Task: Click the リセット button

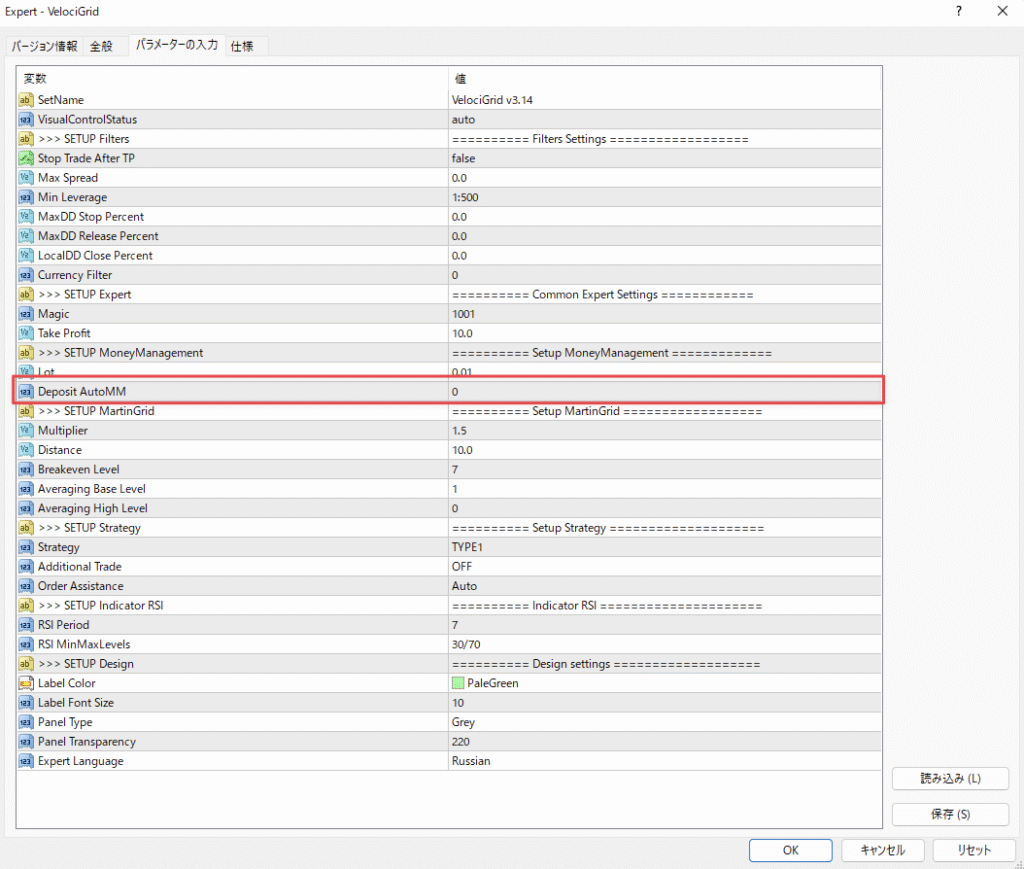Action: click(x=974, y=850)
